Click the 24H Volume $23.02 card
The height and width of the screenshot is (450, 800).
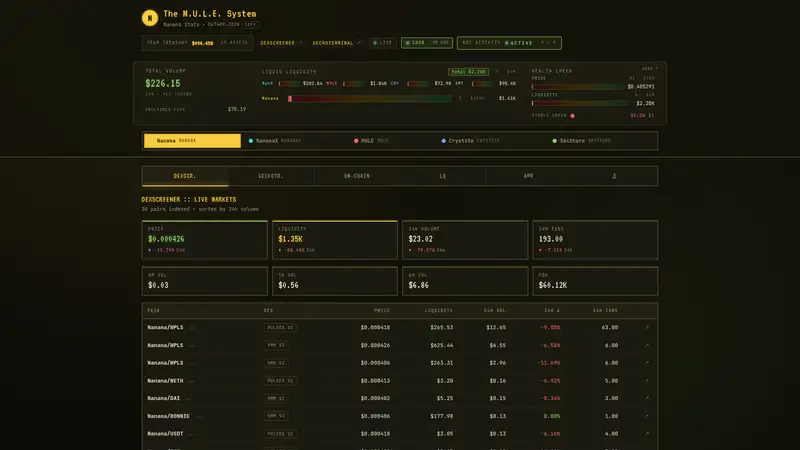[x=465, y=240]
